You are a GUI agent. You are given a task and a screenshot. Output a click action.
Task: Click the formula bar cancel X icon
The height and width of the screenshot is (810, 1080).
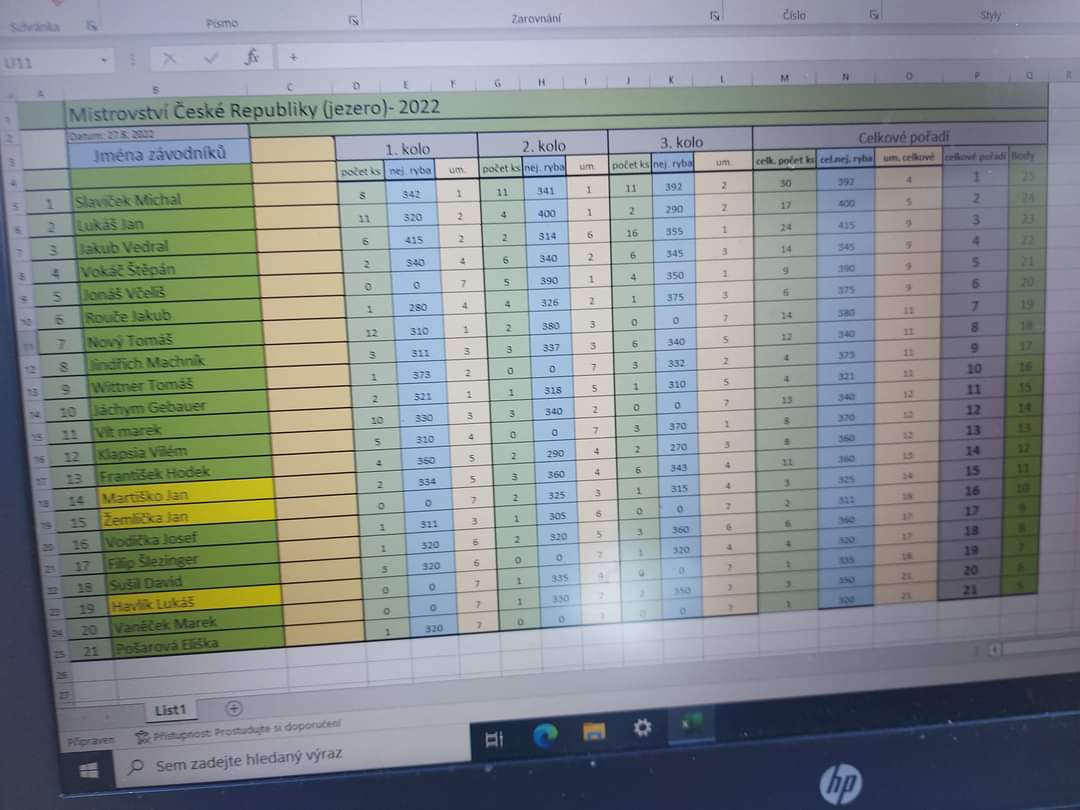coord(168,58)
